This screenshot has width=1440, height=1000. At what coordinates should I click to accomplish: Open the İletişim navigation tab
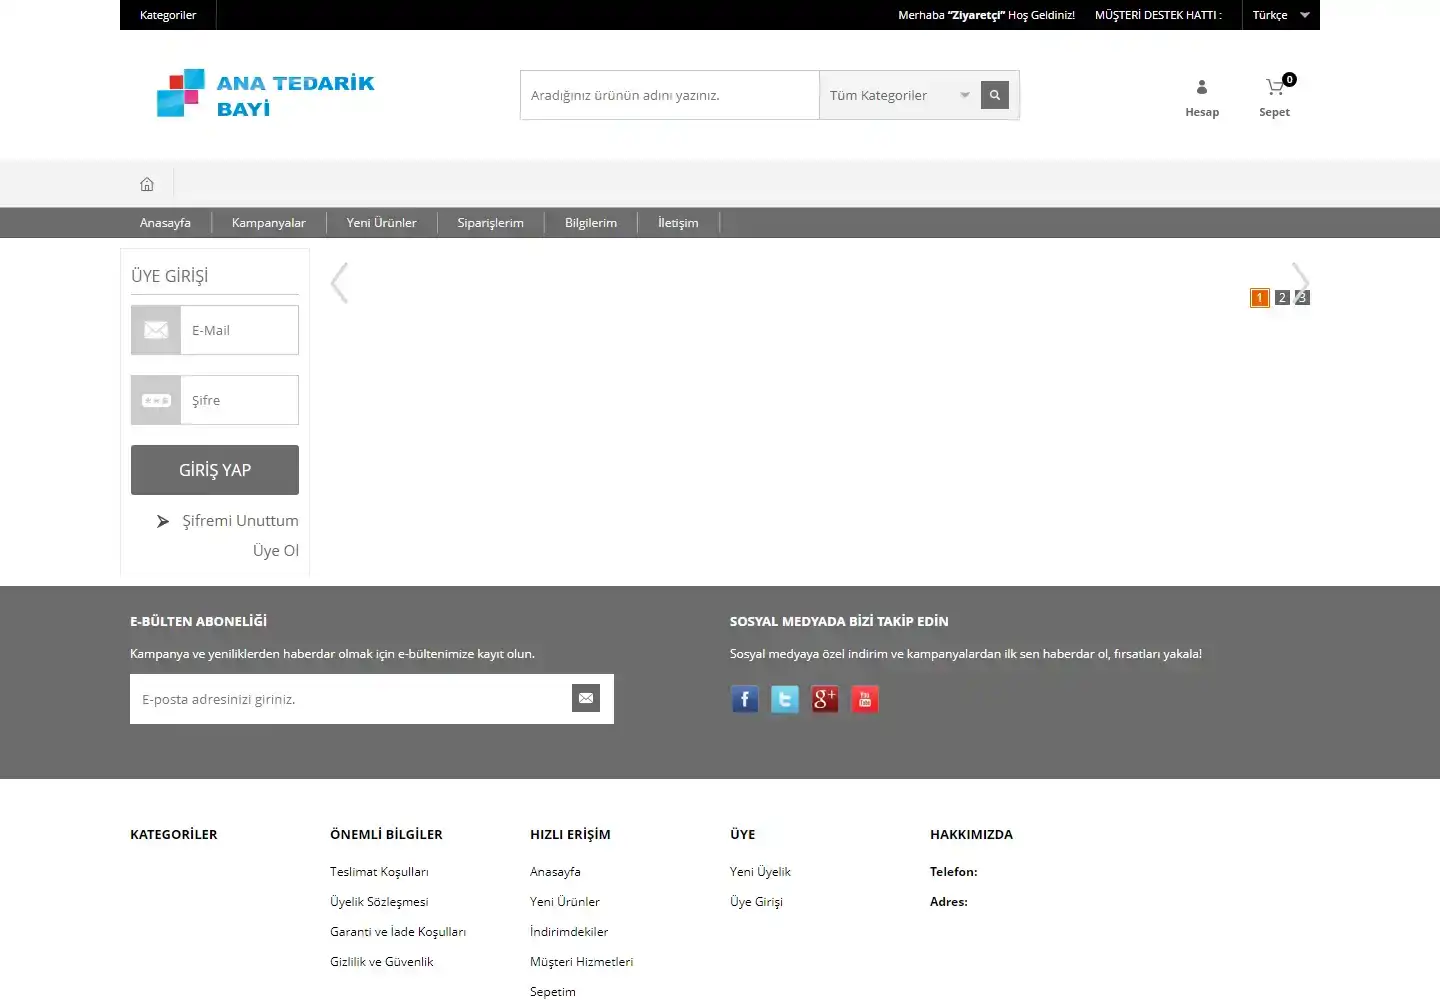(x=678, y=223)
